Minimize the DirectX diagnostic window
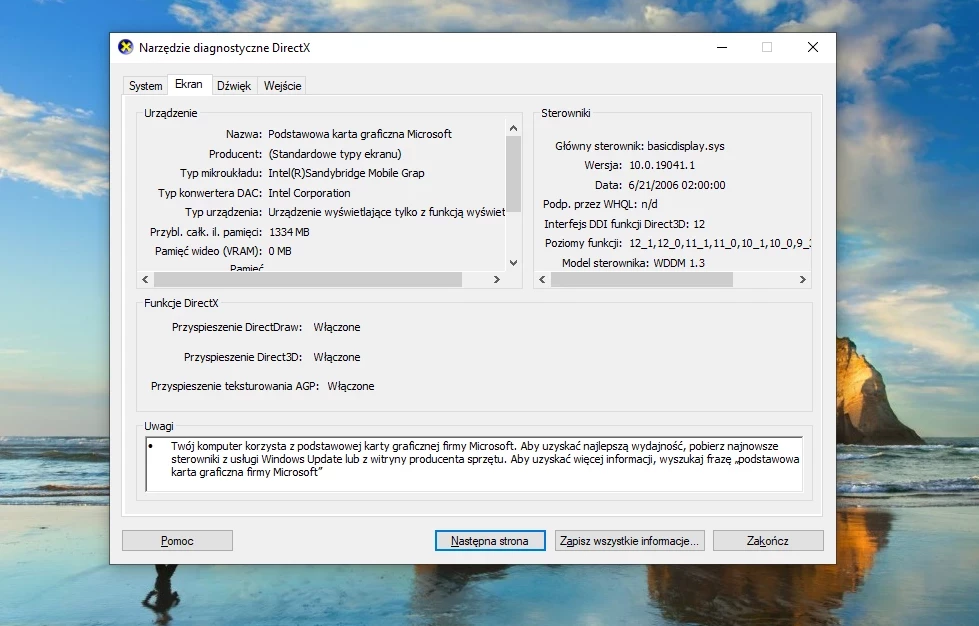Screen dimensions: 979x626 722,47
